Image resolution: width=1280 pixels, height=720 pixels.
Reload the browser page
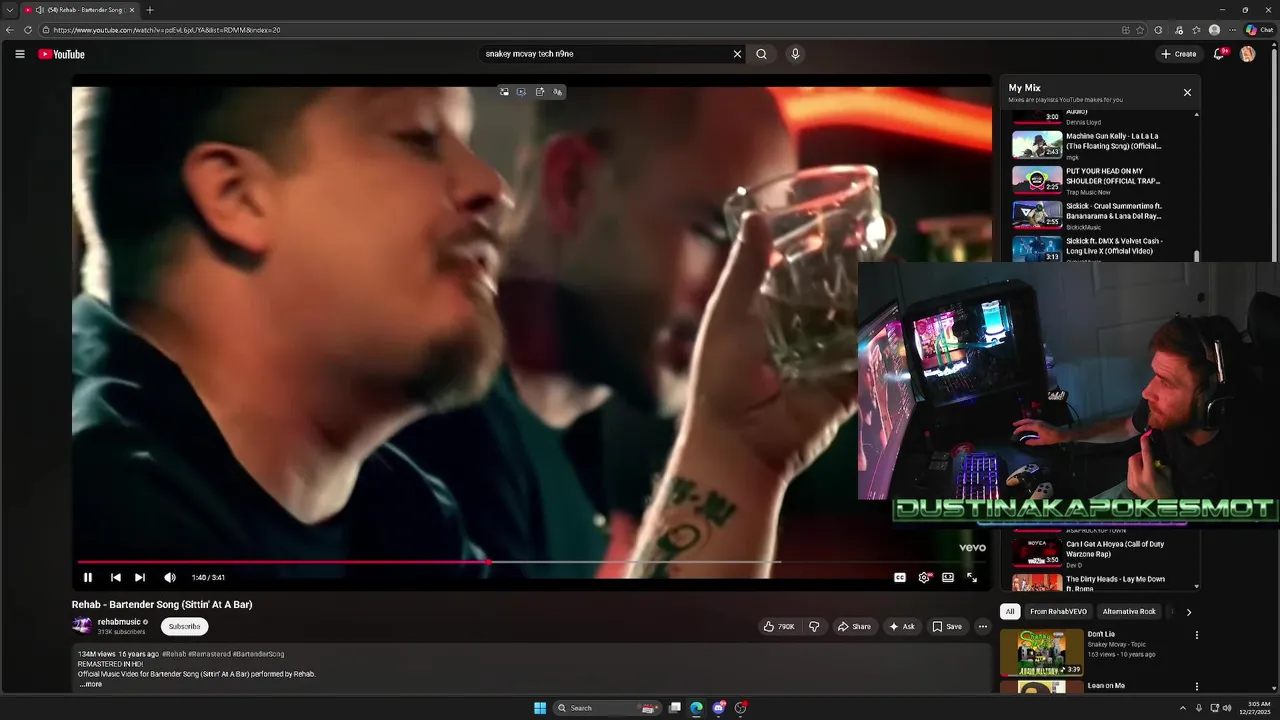coord(28,30)
